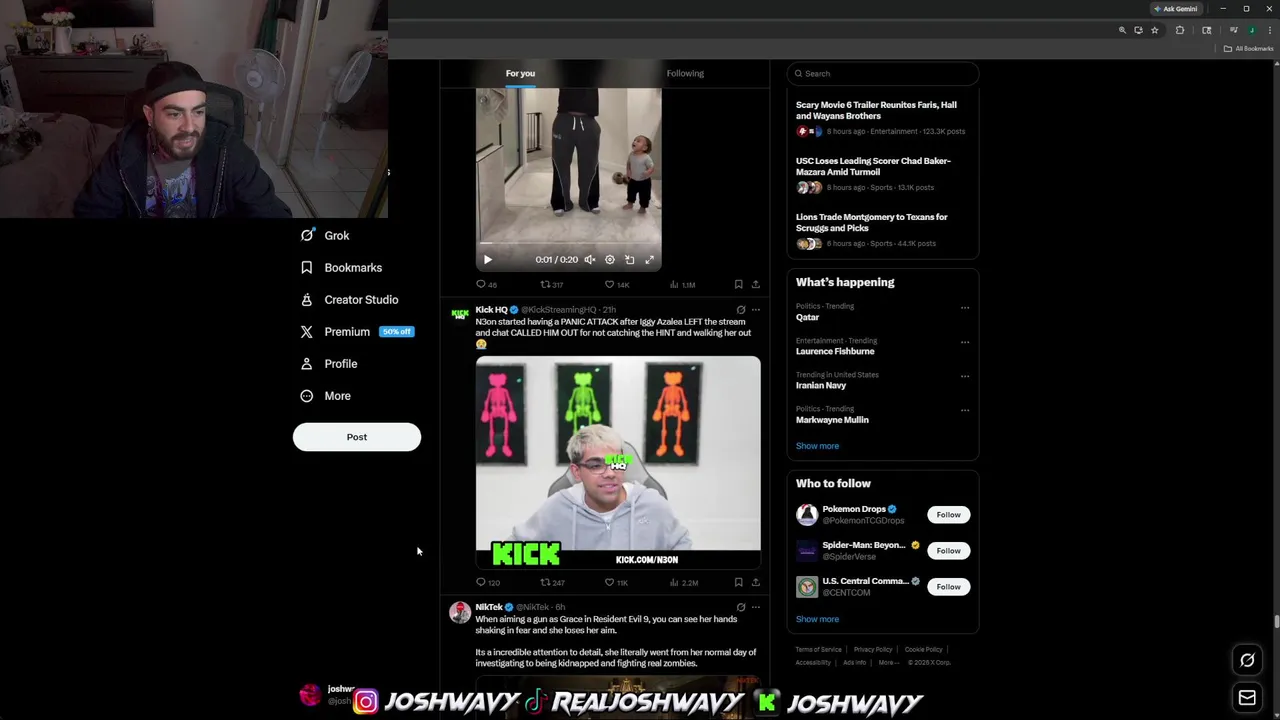
Task: Open more options for Markwayne Mullin trend
Action: 965,410
